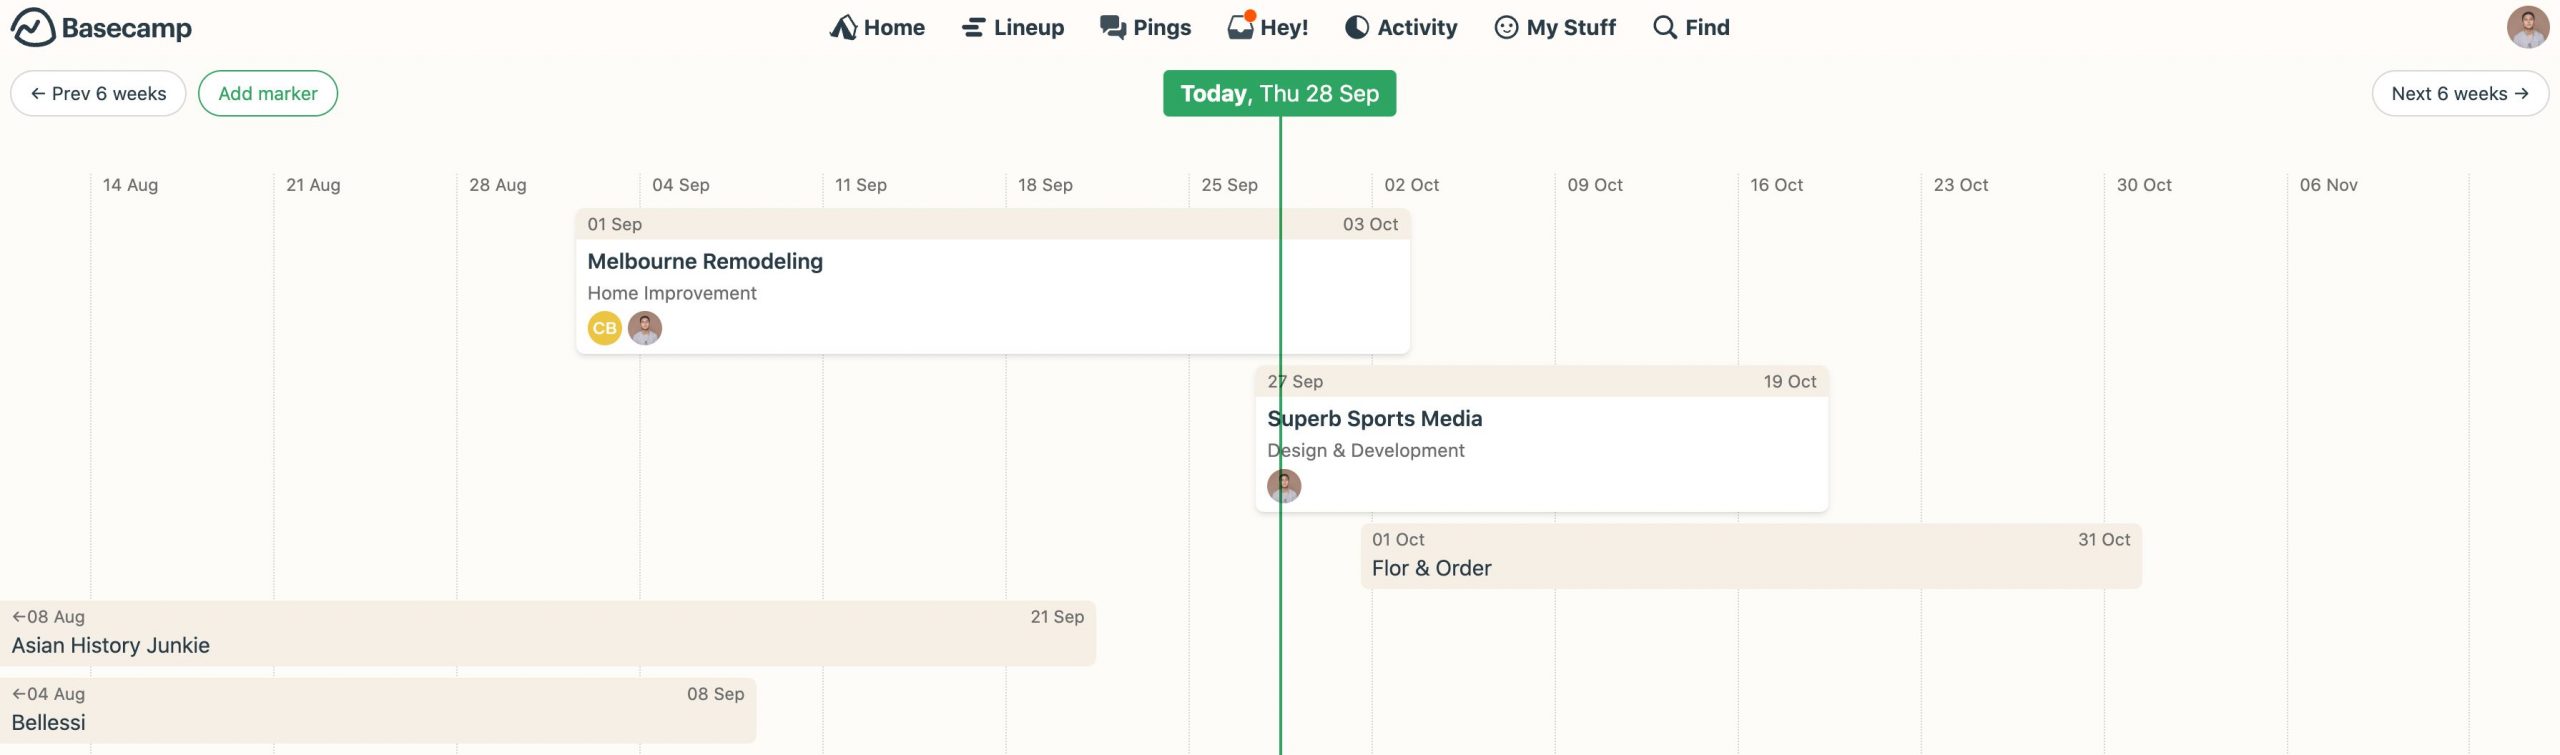Select the Lineup icon in the navbar

click(971, 26)
